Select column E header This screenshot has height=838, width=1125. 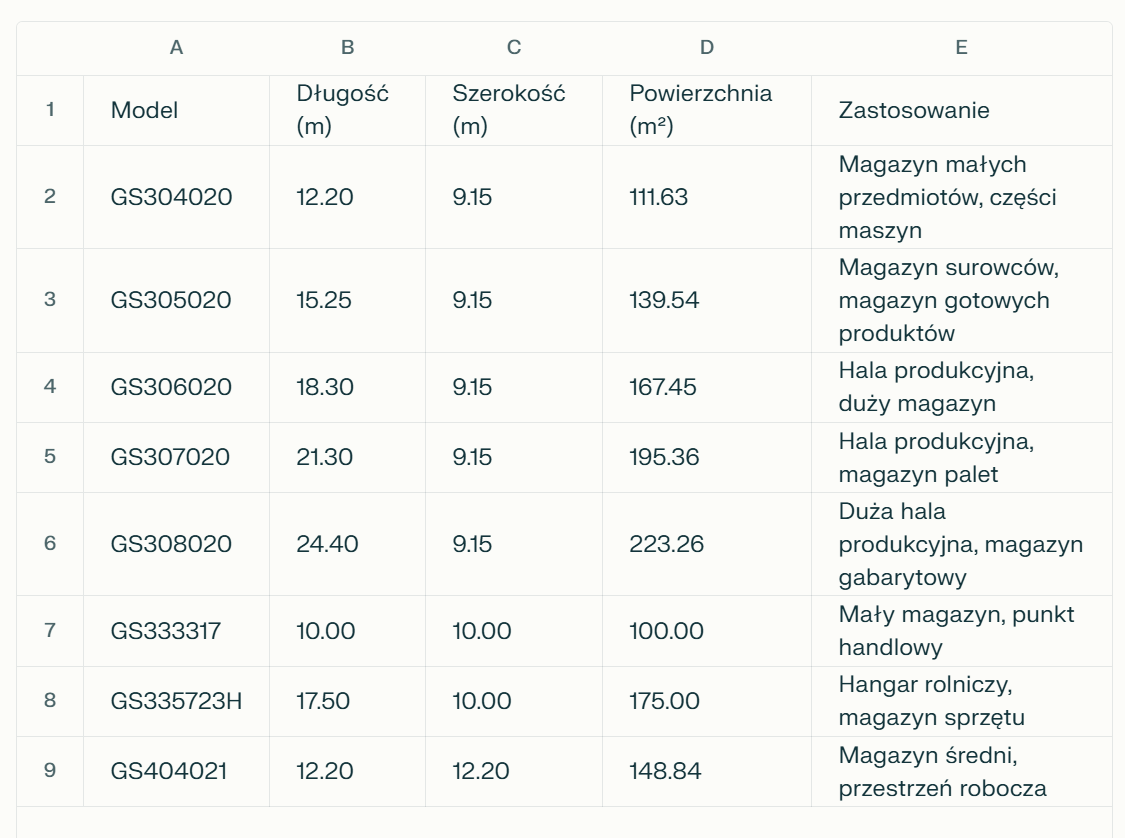tap(961, 48)
